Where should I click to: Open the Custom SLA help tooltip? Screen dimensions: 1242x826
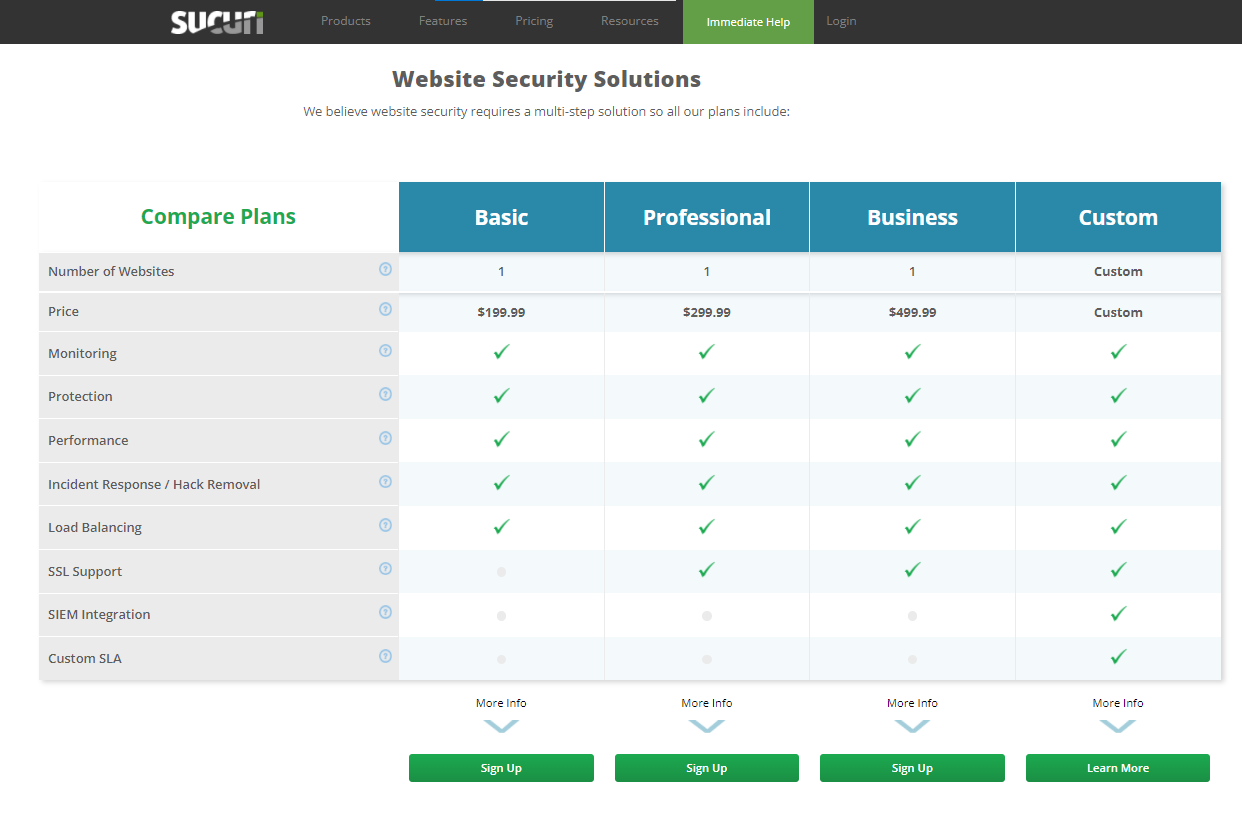(385, 656)
